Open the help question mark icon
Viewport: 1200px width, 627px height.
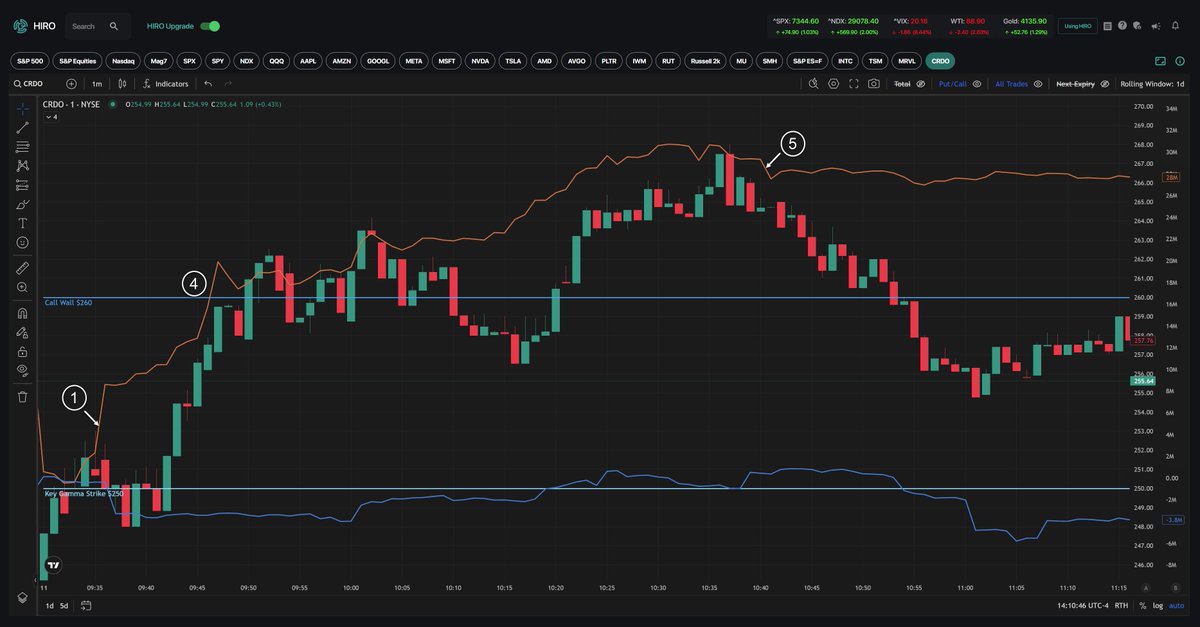point(1122,26)
